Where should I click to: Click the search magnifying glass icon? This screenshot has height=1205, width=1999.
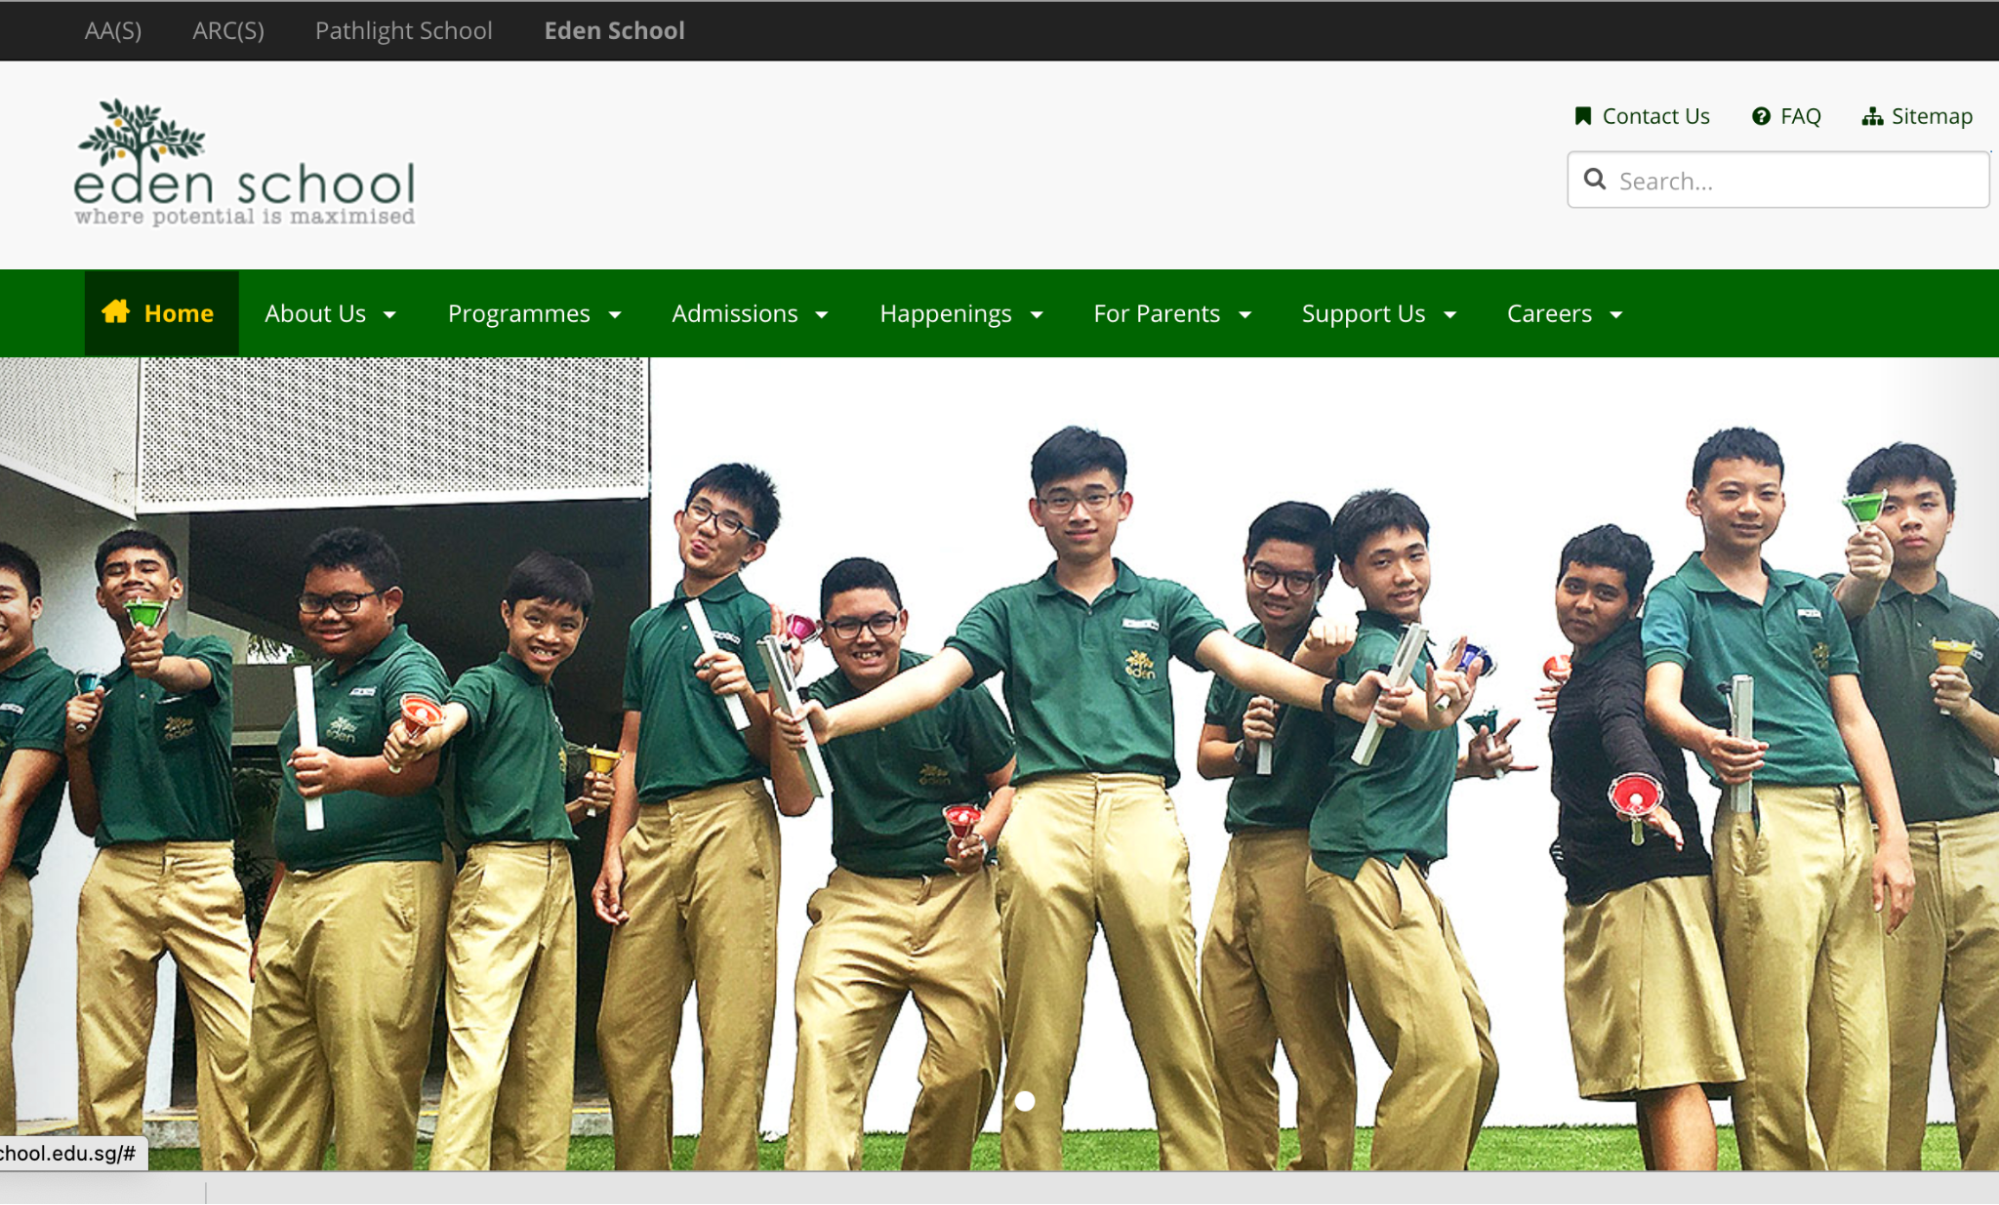tap(1595, 180)
